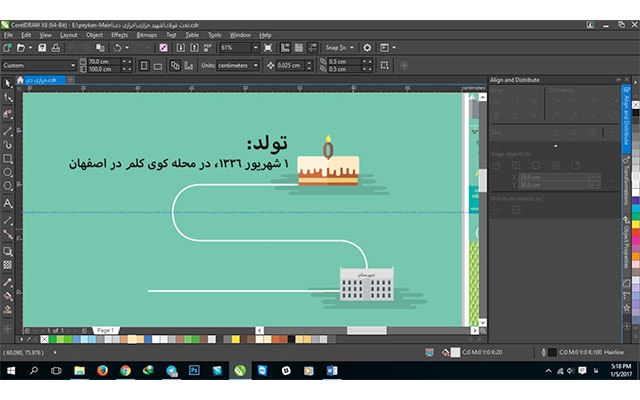
Task: Select the Crop tool
Action: pos(7,113)
